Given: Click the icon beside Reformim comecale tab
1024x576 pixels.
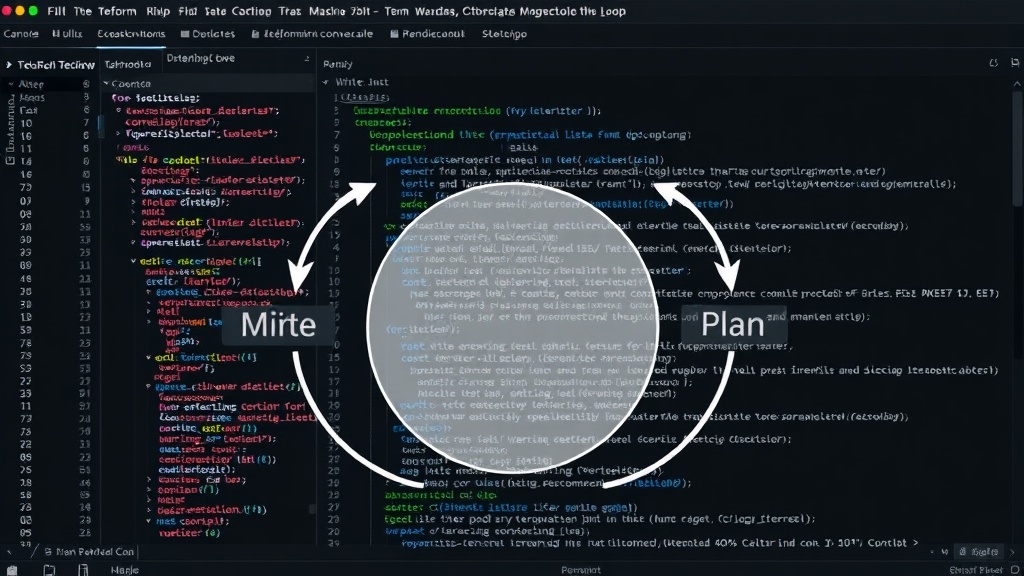Looking at the screenshot, I should point(255,34).
